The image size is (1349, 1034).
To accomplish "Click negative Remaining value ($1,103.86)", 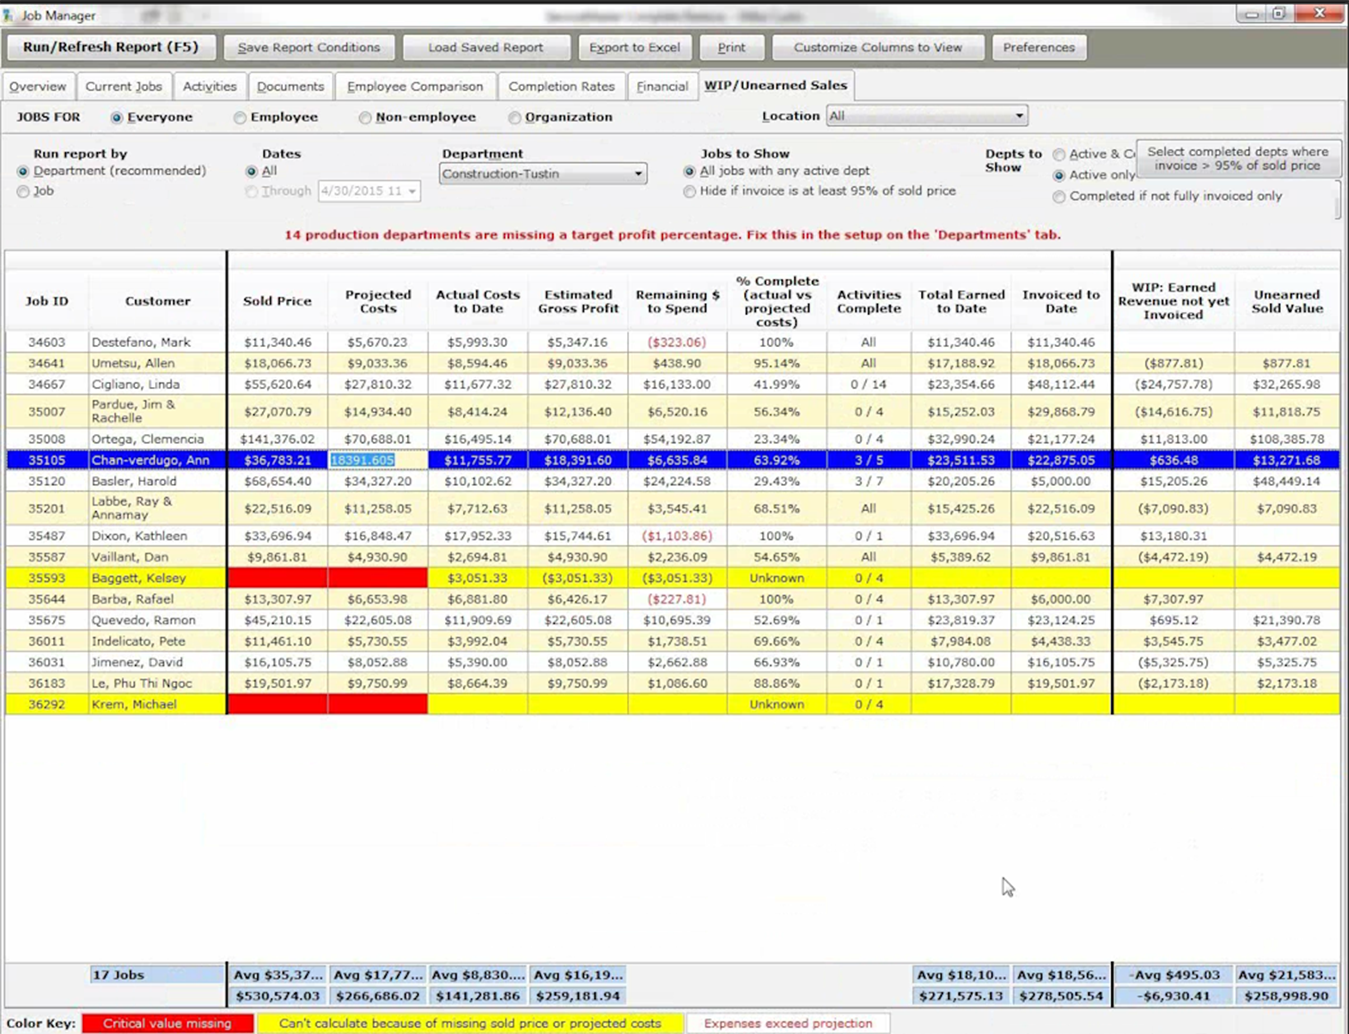I will [677, 536].
